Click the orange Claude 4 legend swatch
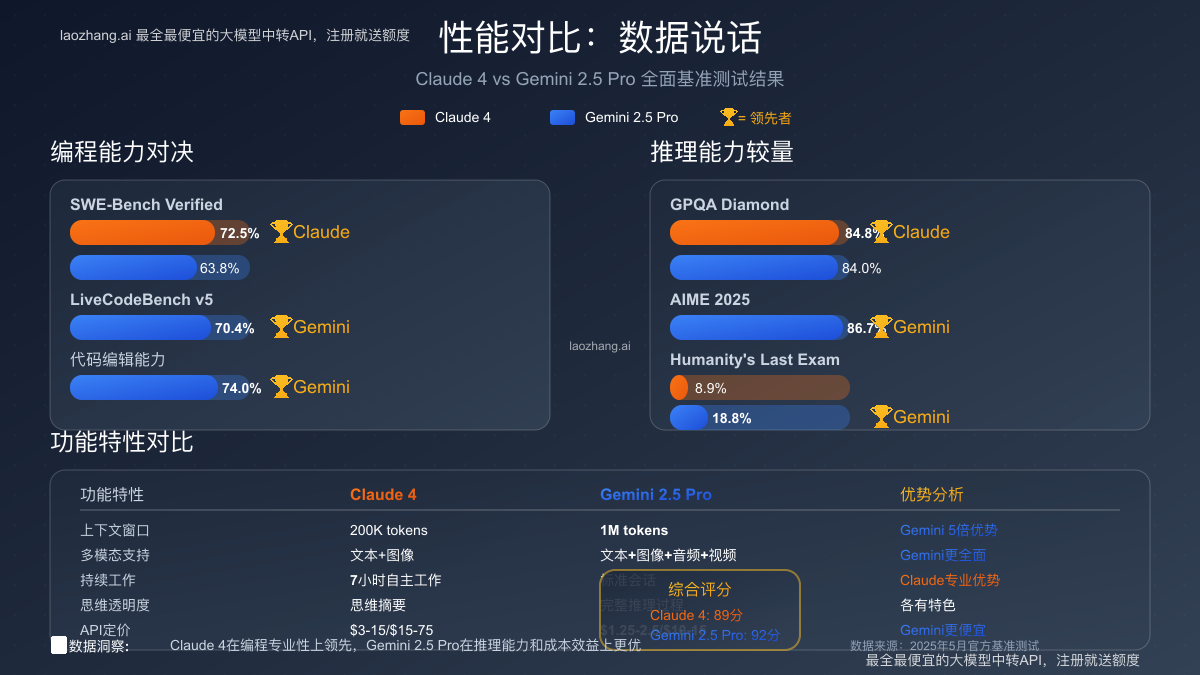 [x=413, y=117]
